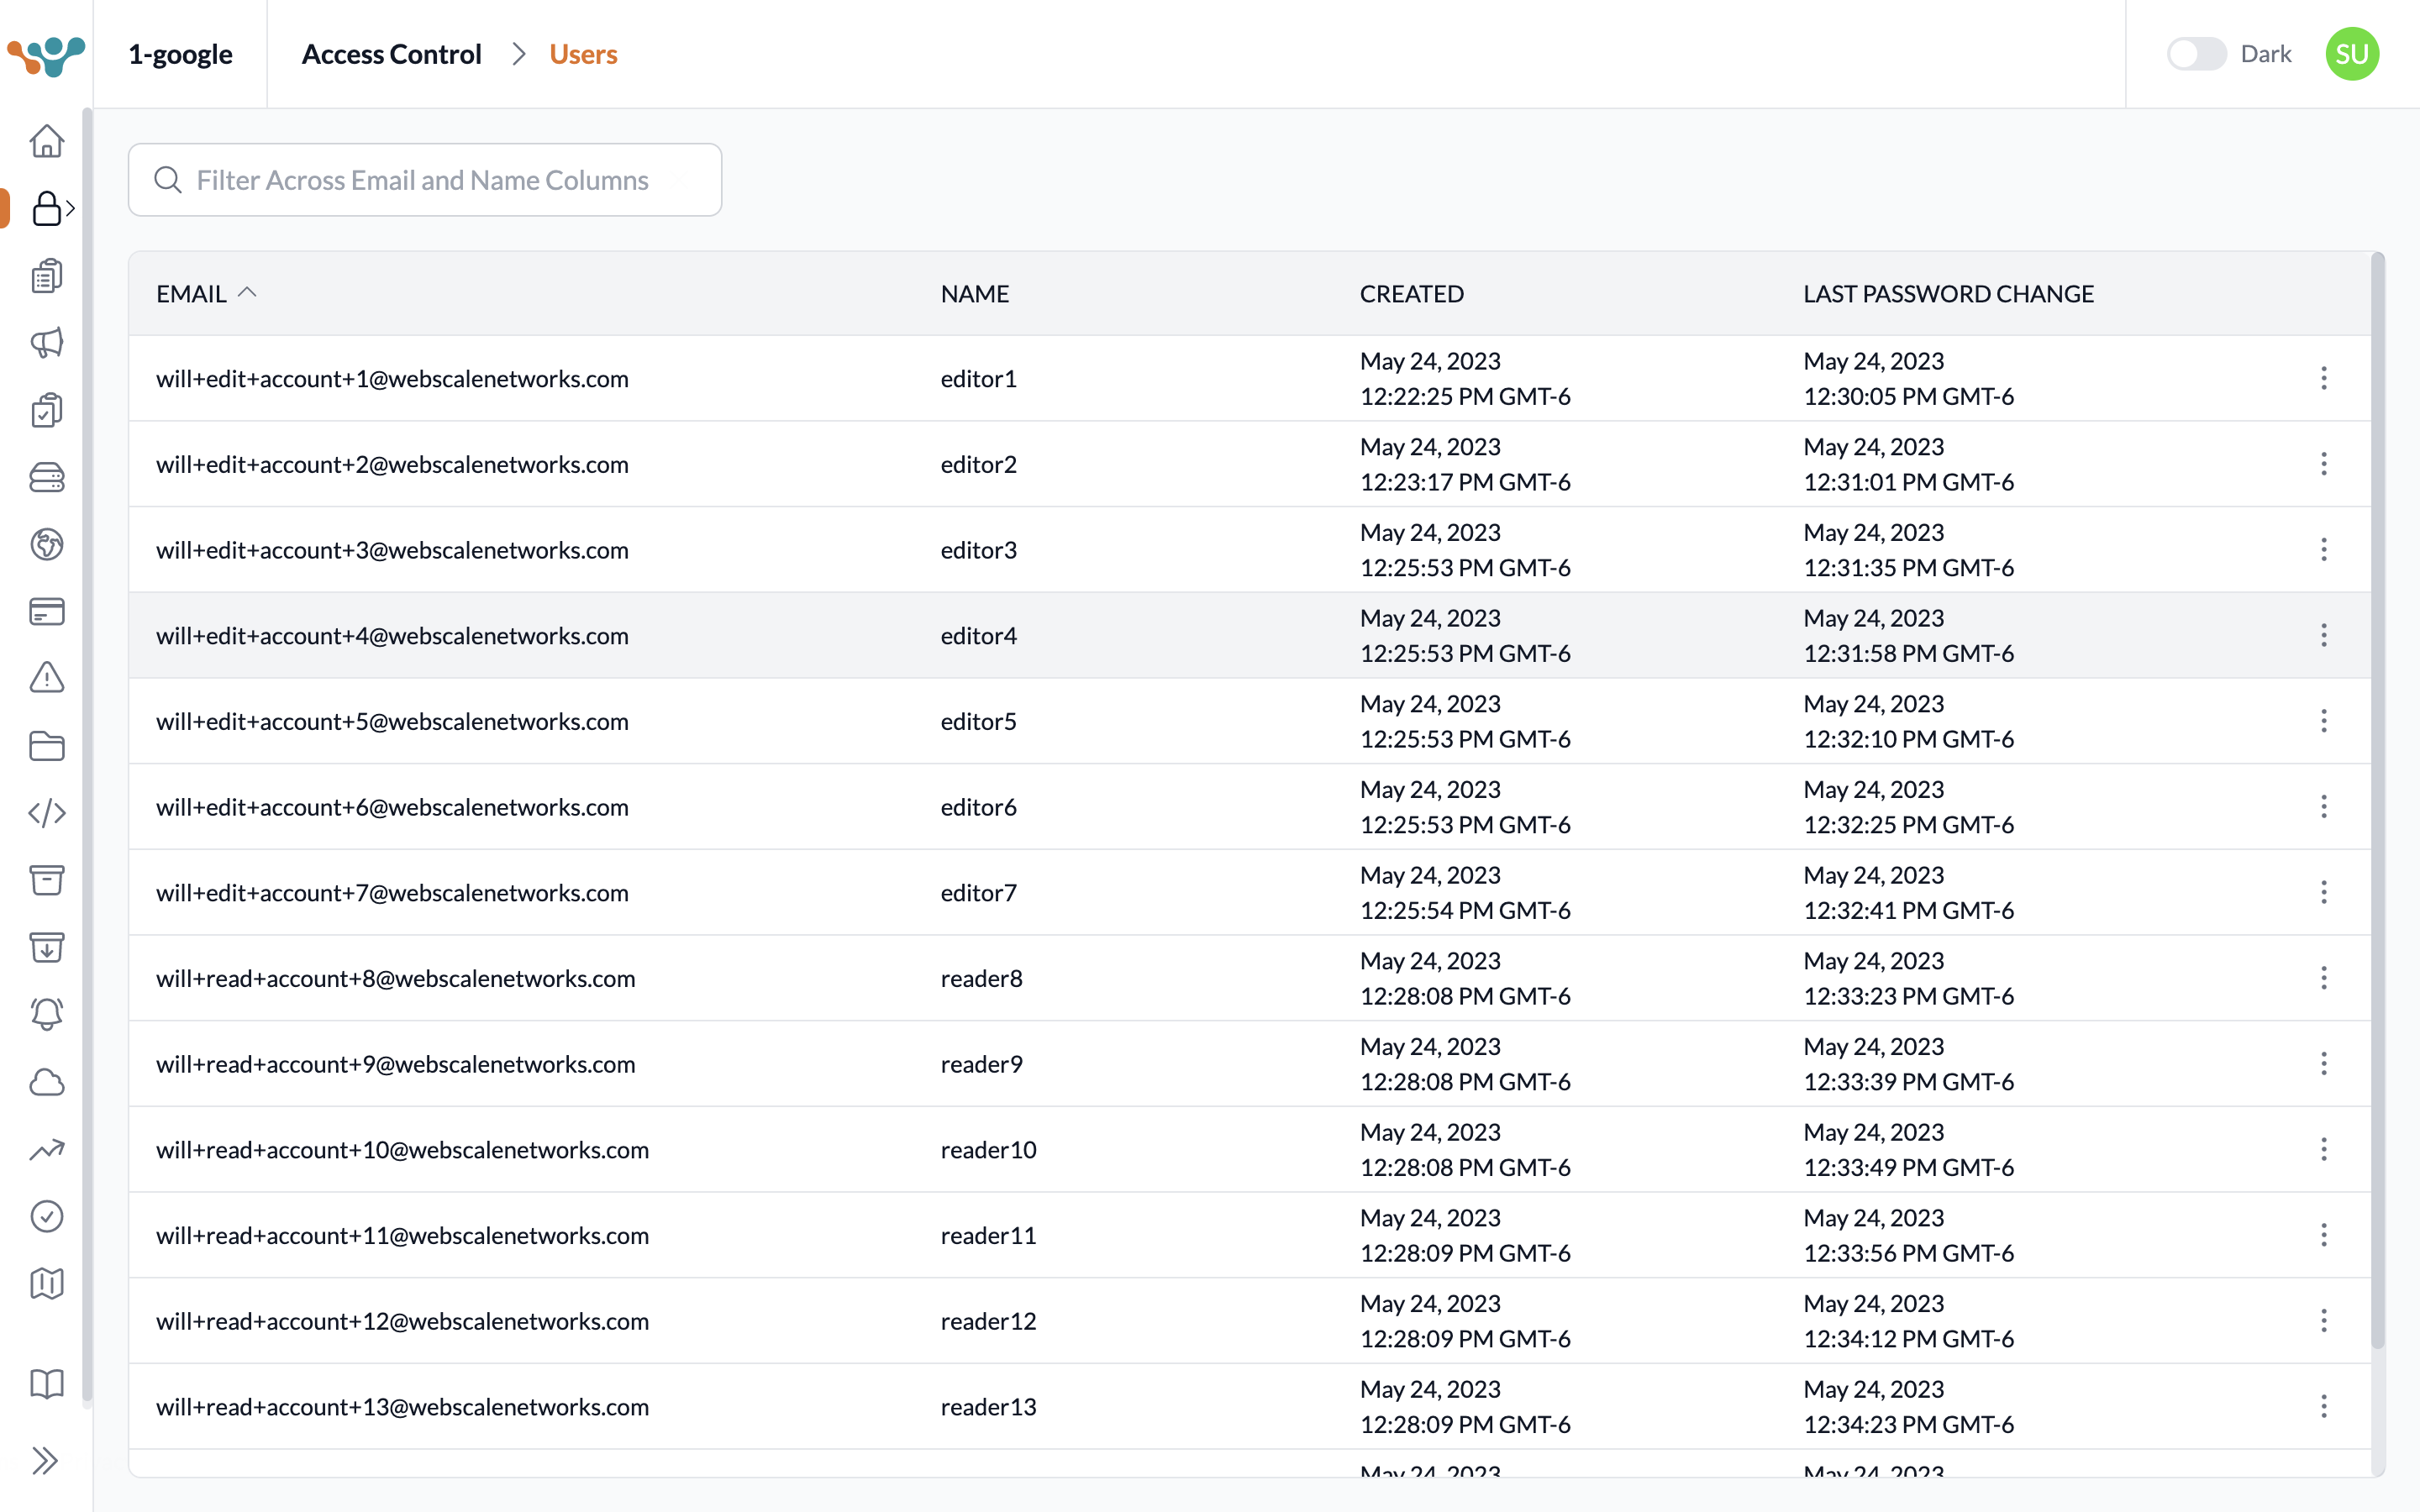Click the table's vertical scrollbar
The image size is (2420, 1512).
2377,800
